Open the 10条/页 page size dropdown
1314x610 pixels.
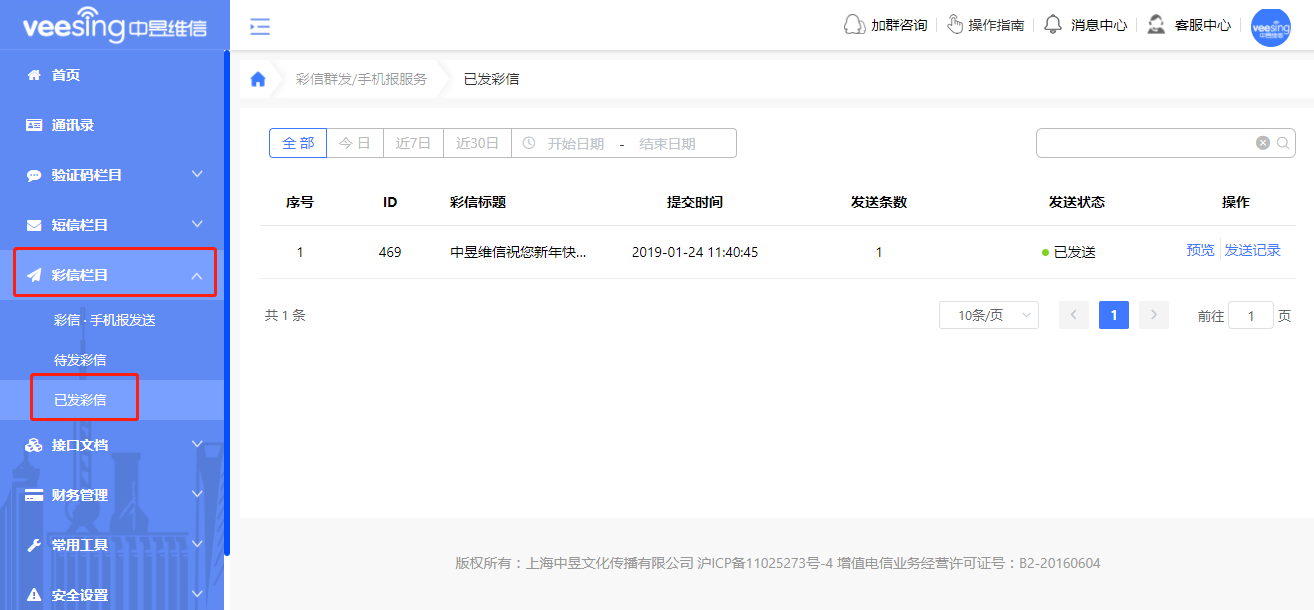click(988, 314)
